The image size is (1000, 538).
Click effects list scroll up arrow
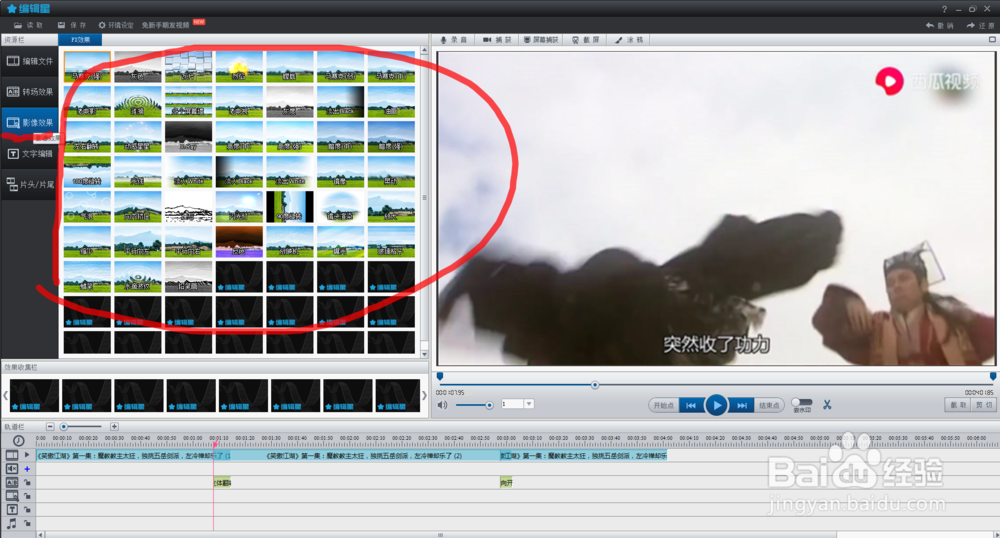(424, 50)
